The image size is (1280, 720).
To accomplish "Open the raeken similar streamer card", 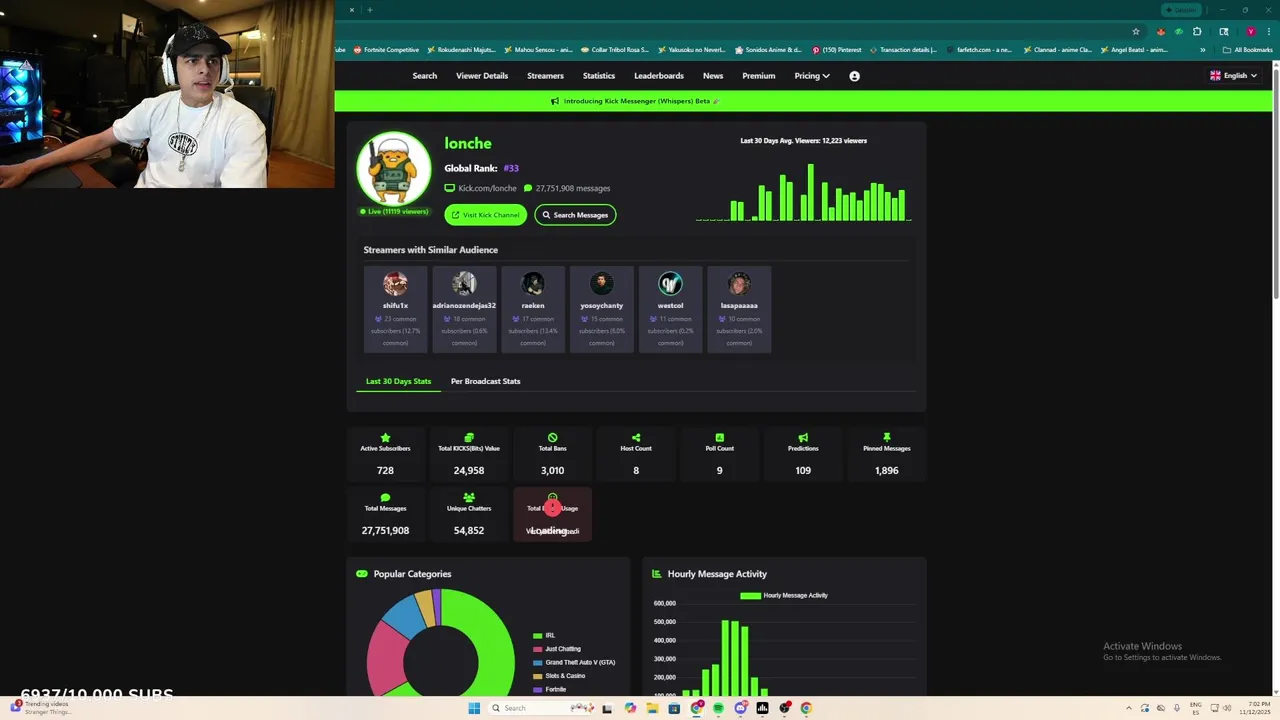I will [533, 309].
